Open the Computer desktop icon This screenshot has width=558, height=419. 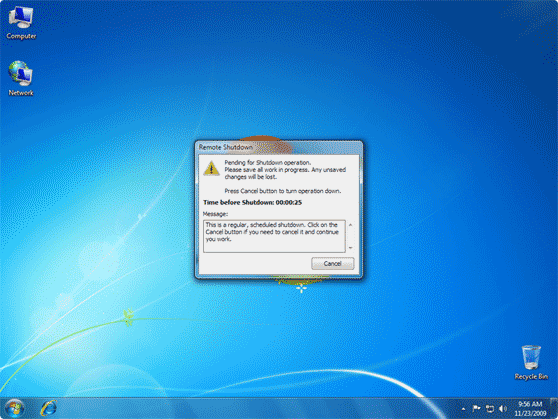coord(21,23)
